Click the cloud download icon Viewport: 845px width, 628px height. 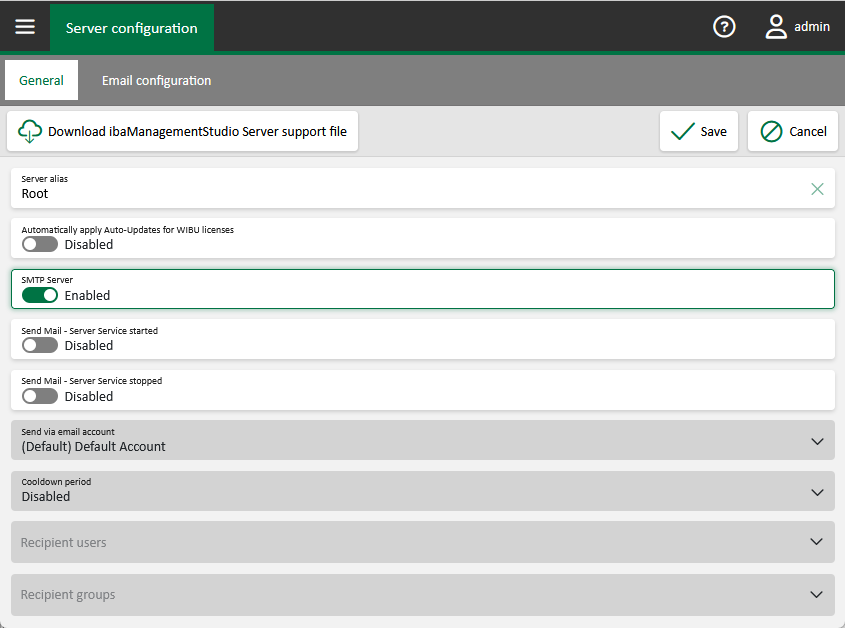30,131
